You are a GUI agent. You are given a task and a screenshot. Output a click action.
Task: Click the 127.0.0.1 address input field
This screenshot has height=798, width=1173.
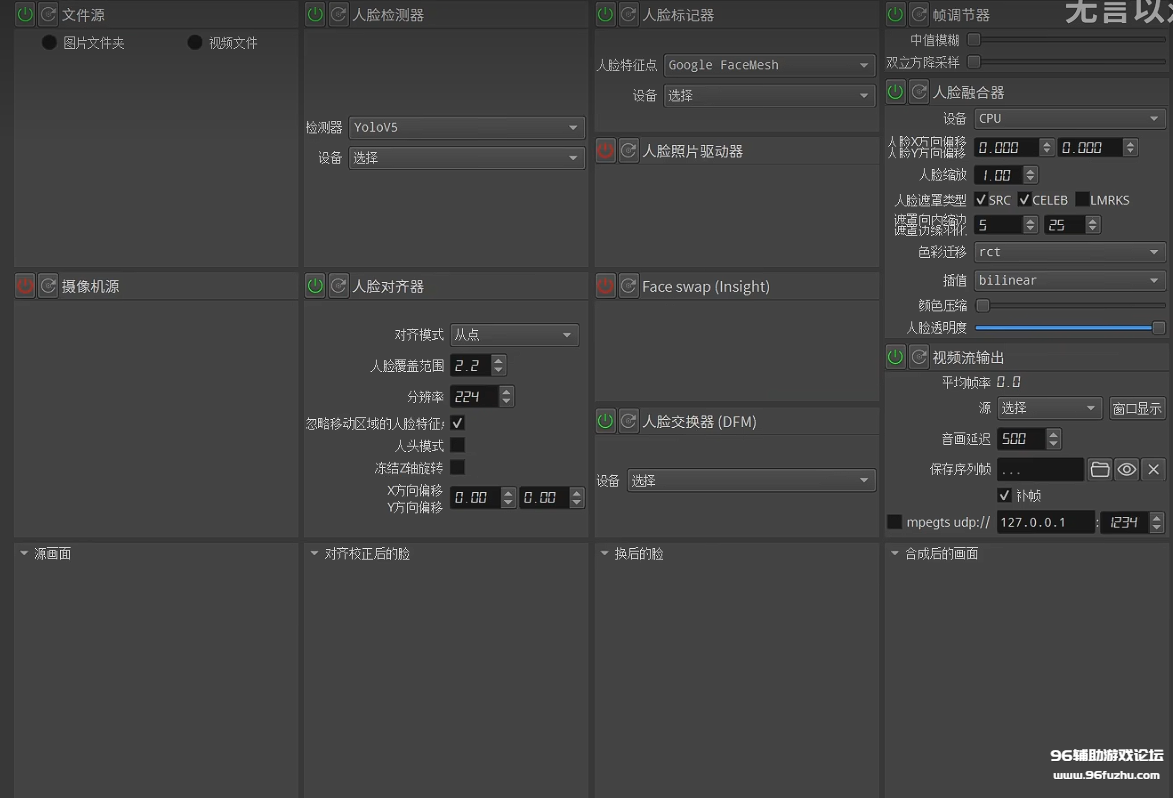point(1044,522)
